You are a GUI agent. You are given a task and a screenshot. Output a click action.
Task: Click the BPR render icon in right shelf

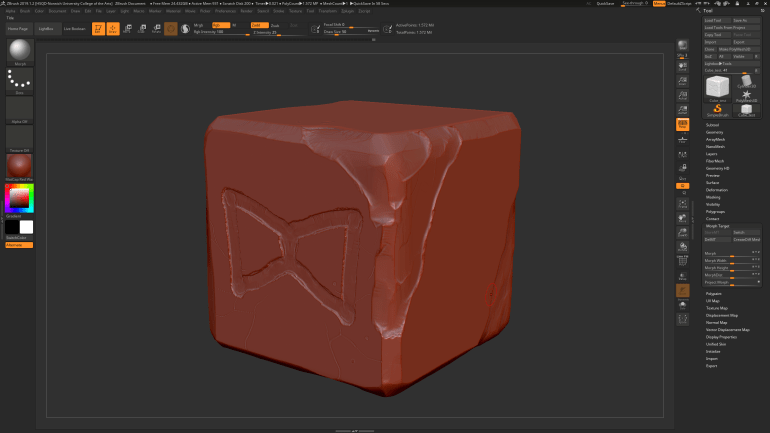point(683,46)
